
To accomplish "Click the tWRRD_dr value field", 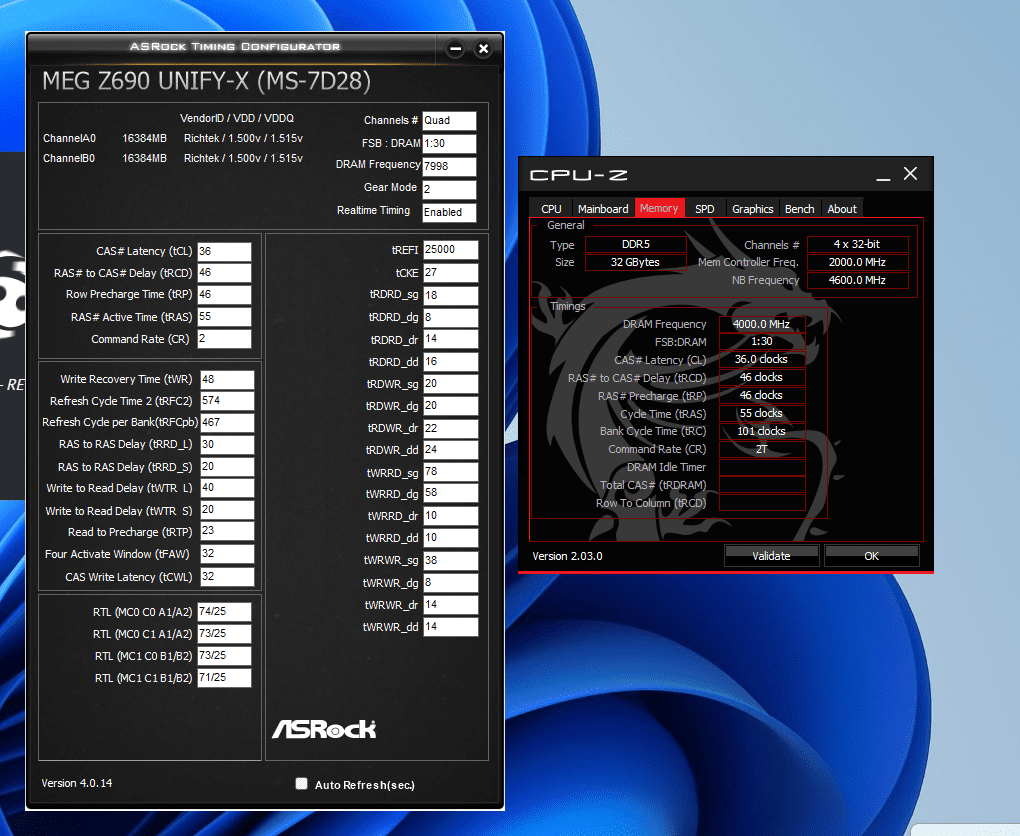I will pos(451,516).
